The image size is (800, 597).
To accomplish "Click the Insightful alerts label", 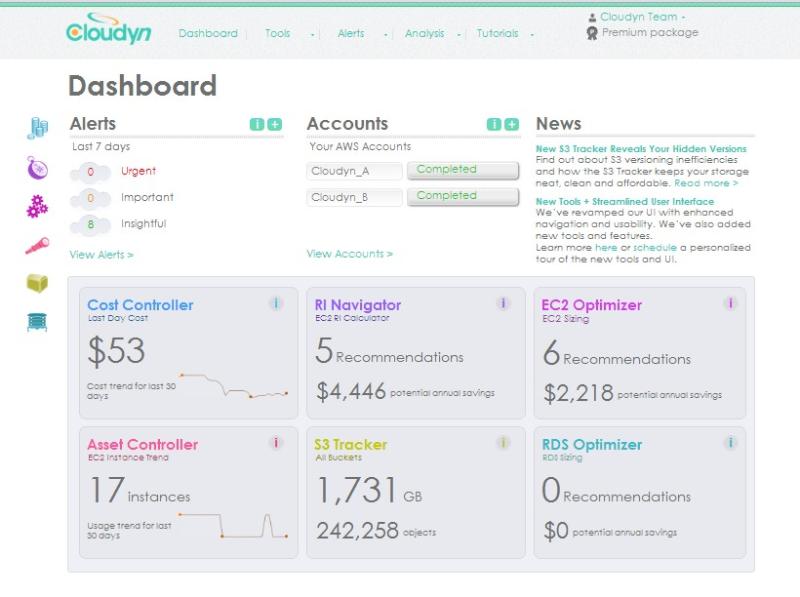I will click(143, 223).
